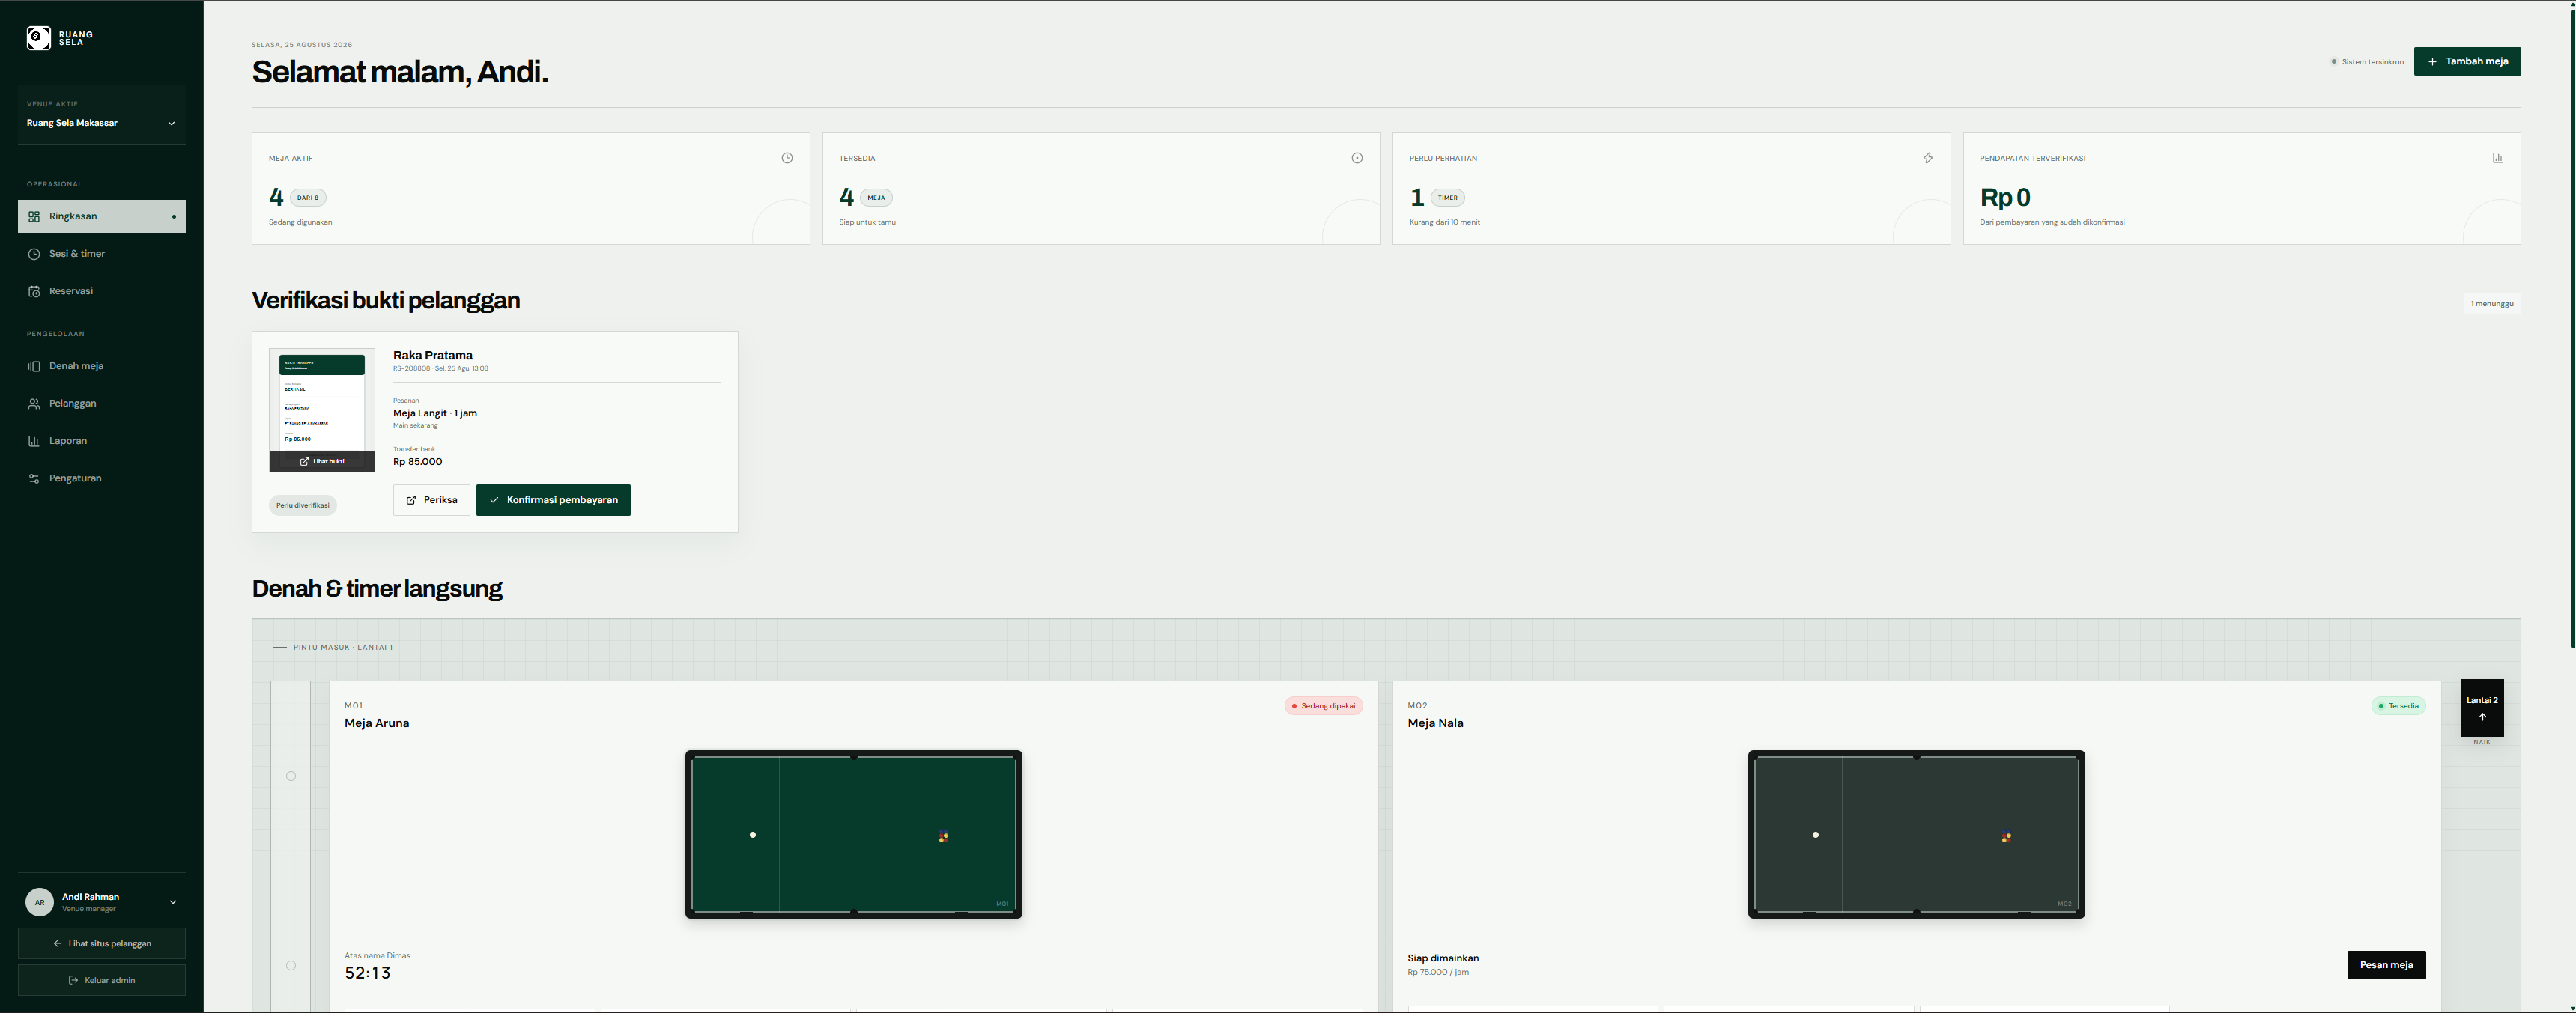Expand the Ruang Sela Makassar venue dropdown
The height and width of the screenshot is (1013, 2576).
[101, 123]
